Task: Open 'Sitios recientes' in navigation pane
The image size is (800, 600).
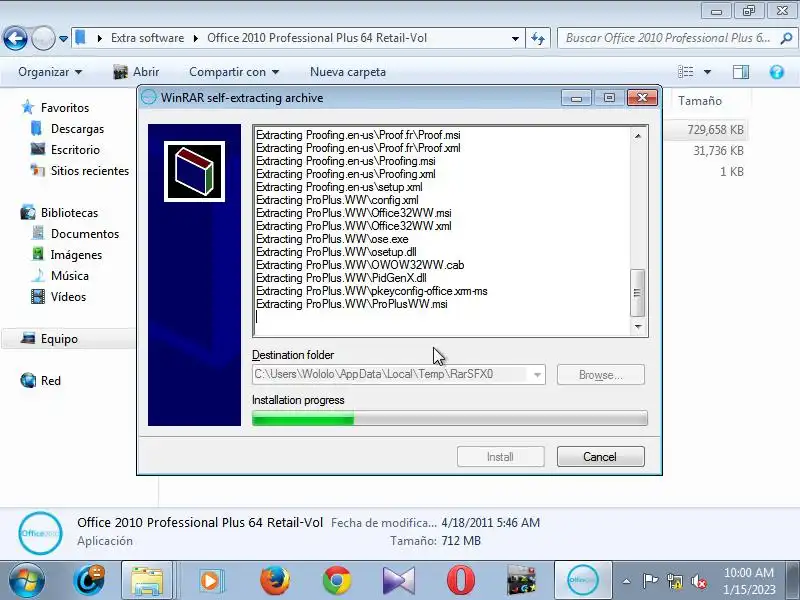Action: (x=90, y=170)
